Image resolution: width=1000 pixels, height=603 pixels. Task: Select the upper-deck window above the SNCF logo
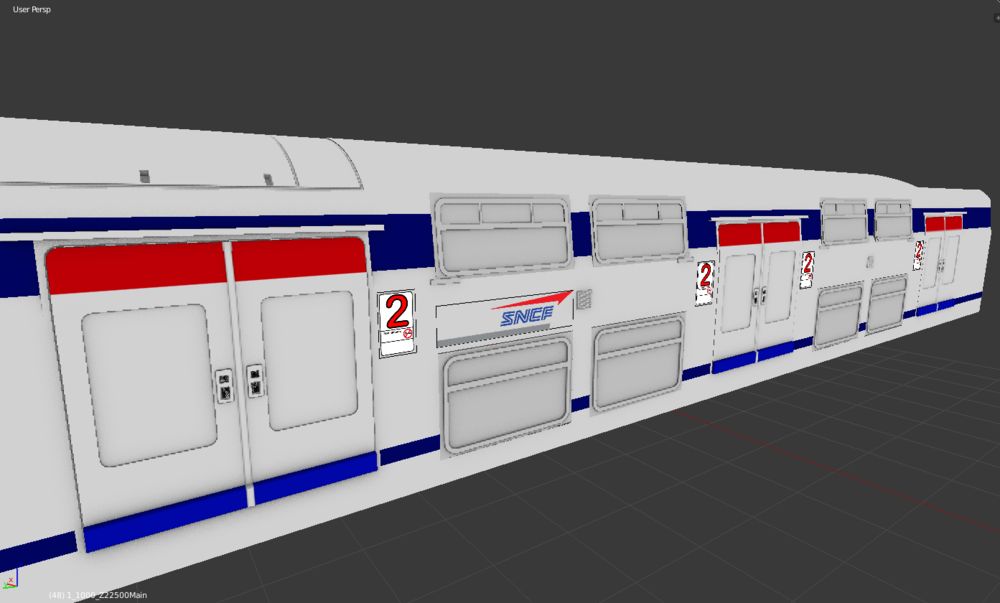click(502, 235)
